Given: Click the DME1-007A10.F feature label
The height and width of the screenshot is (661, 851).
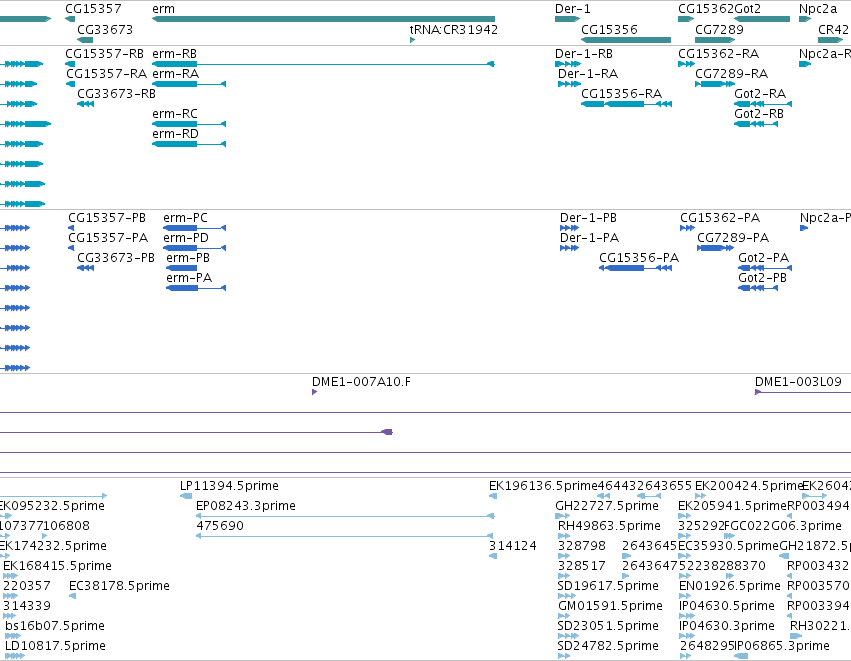Looking at the screenshot, I should [361, 382].
